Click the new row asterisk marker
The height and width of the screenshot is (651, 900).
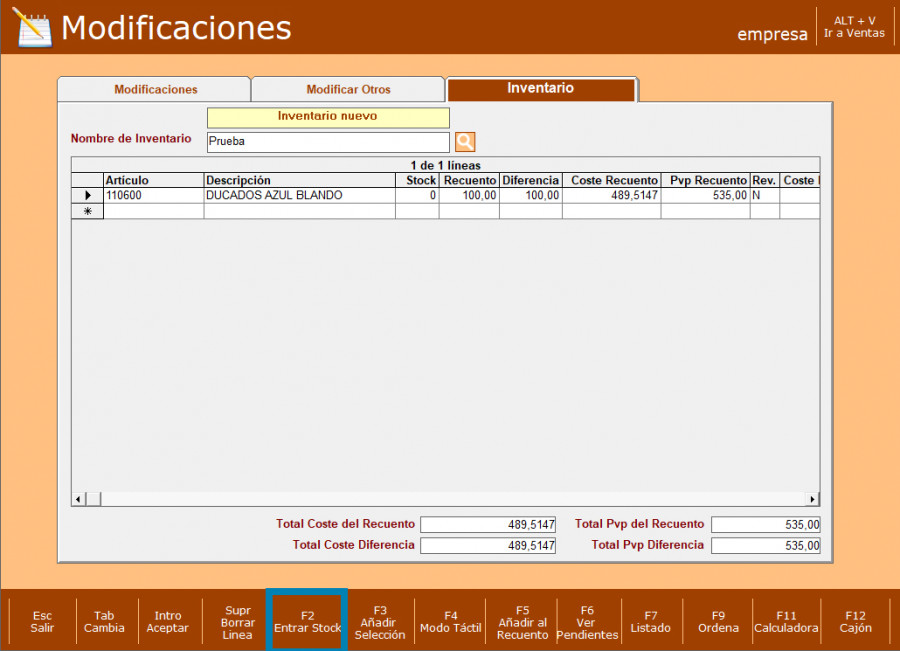click(x=87, y=211)
